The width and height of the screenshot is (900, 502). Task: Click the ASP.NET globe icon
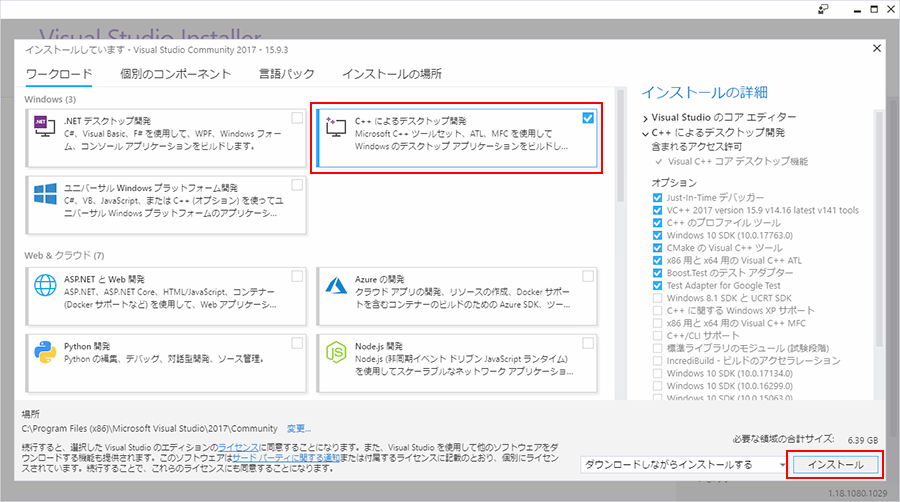click(x=45, y=285)
